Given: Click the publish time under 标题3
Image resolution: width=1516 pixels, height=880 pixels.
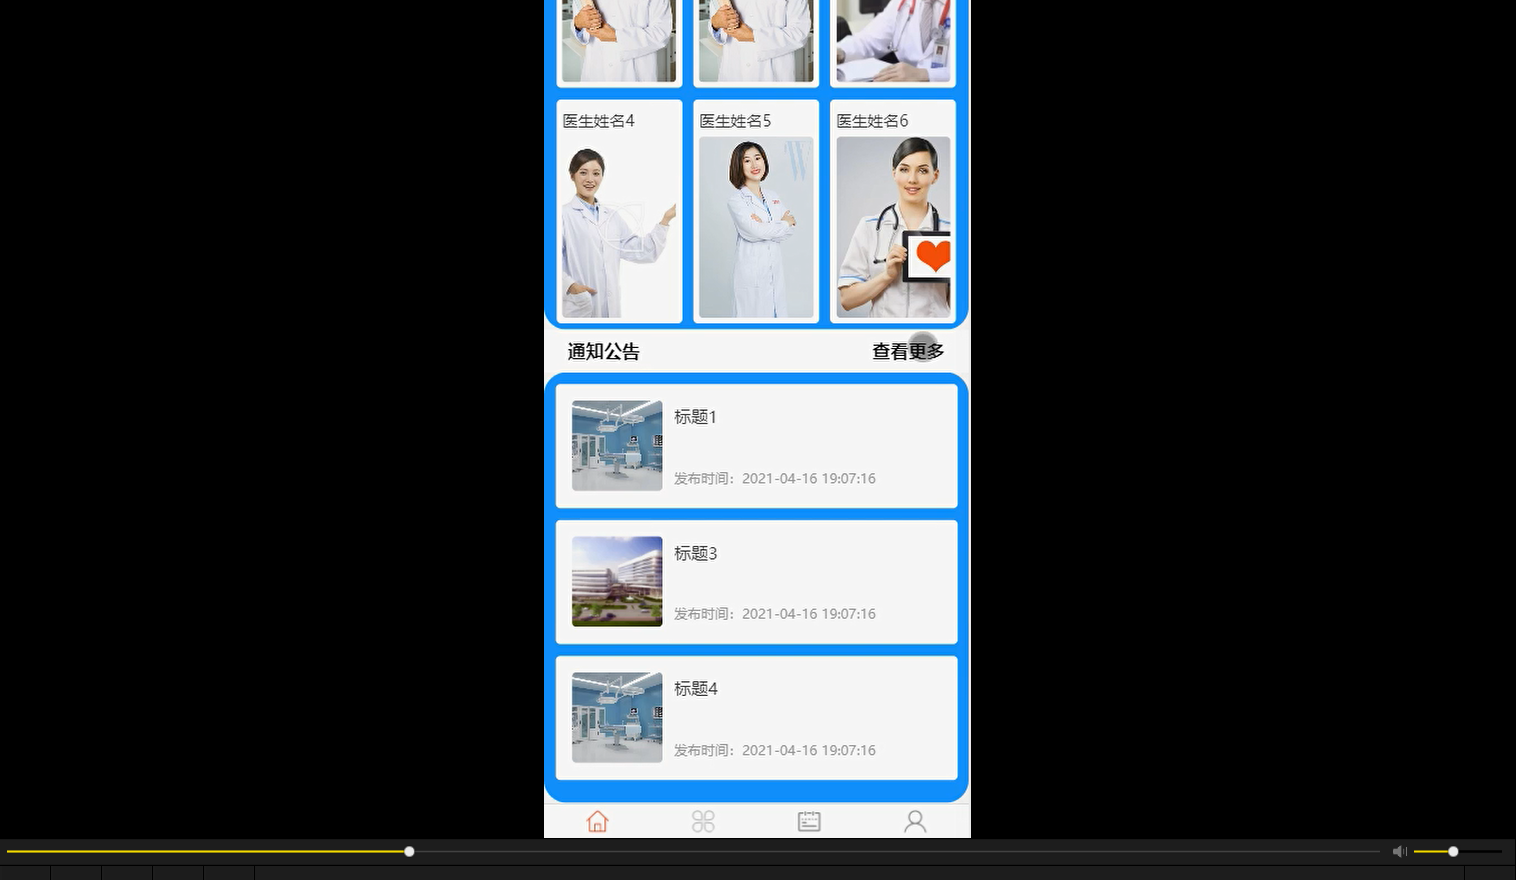Looking at the screenshot, I should tap(774, 614).
